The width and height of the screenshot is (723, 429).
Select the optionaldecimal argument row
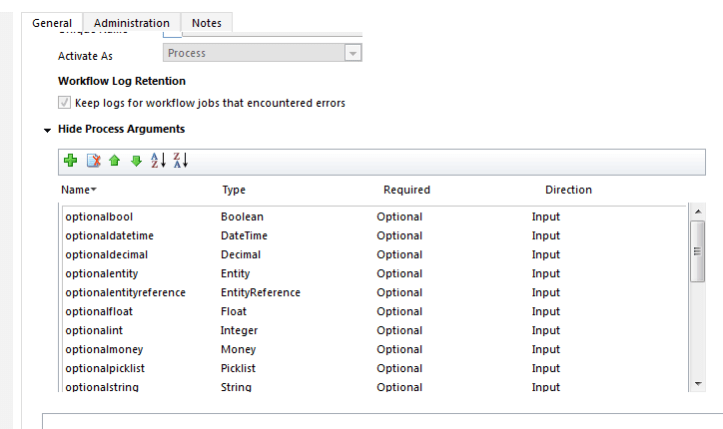[x=374, y=255]
